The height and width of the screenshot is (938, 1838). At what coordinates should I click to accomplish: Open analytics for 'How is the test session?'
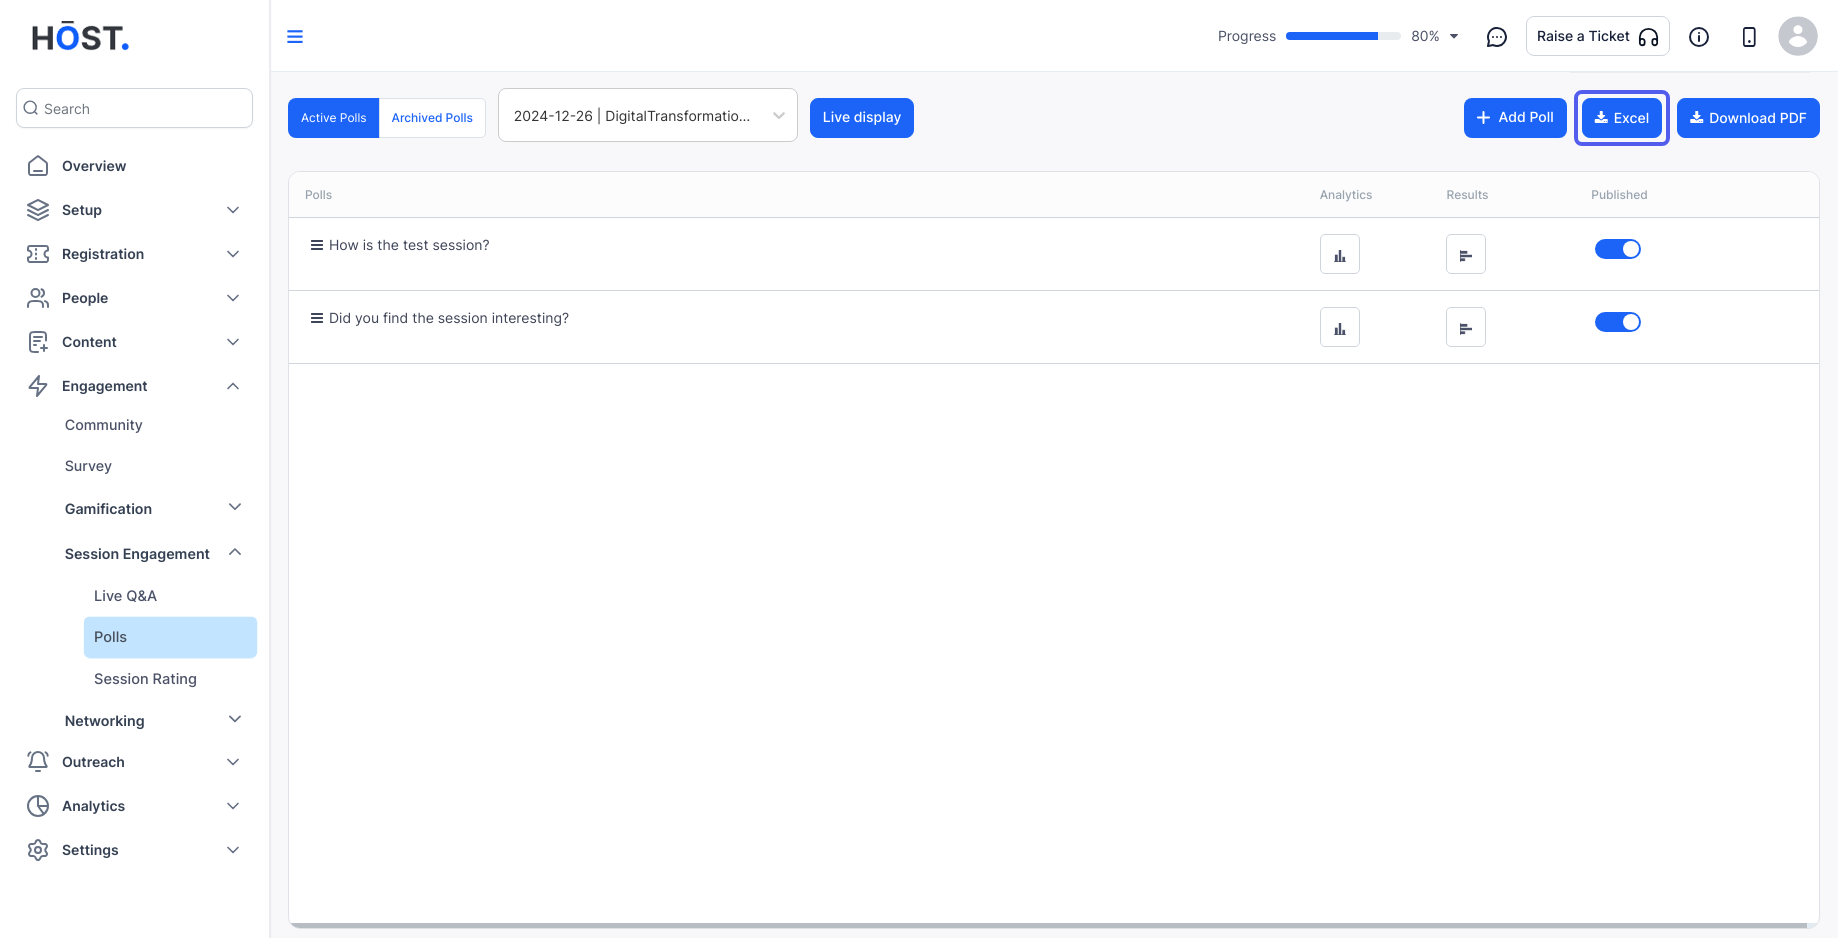[x=1339, y=254]
